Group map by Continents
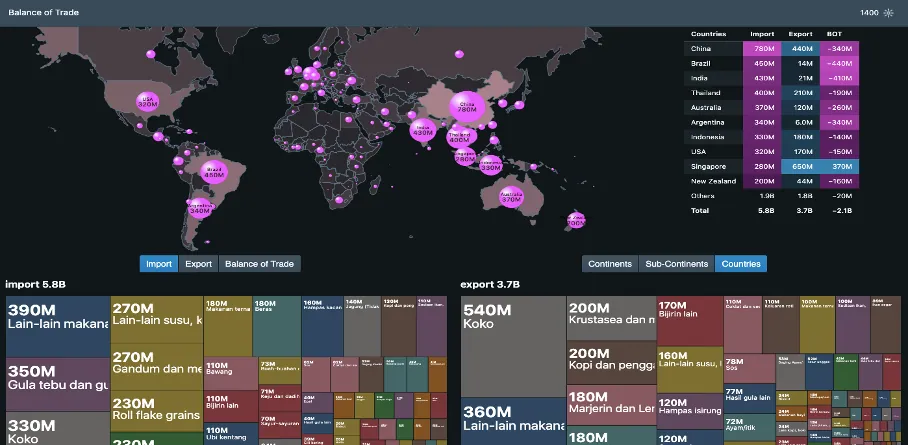Screen dimensions: 908x445 click(610, 264)
